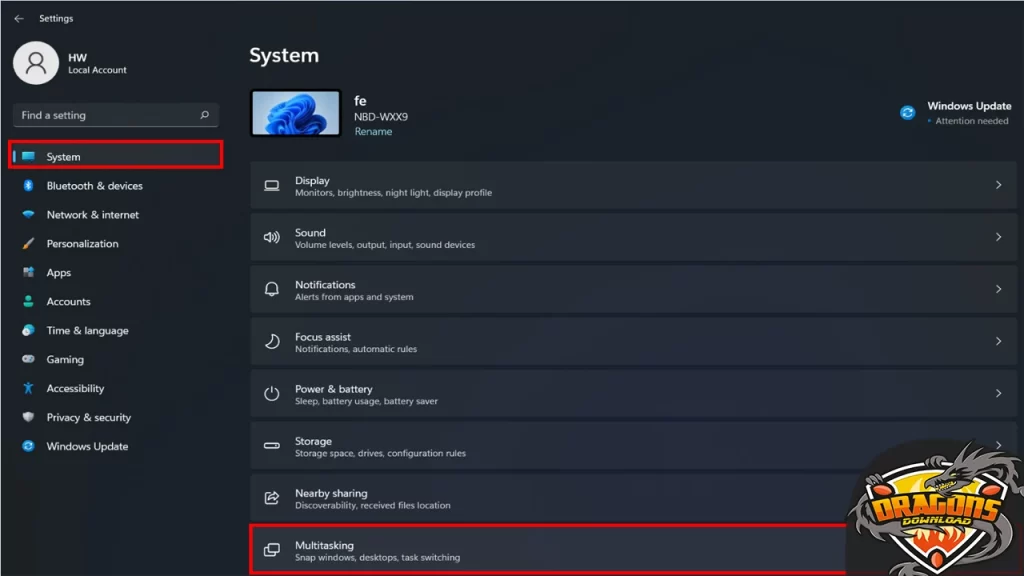Click the Power & battery icon

tap(271, 394)
